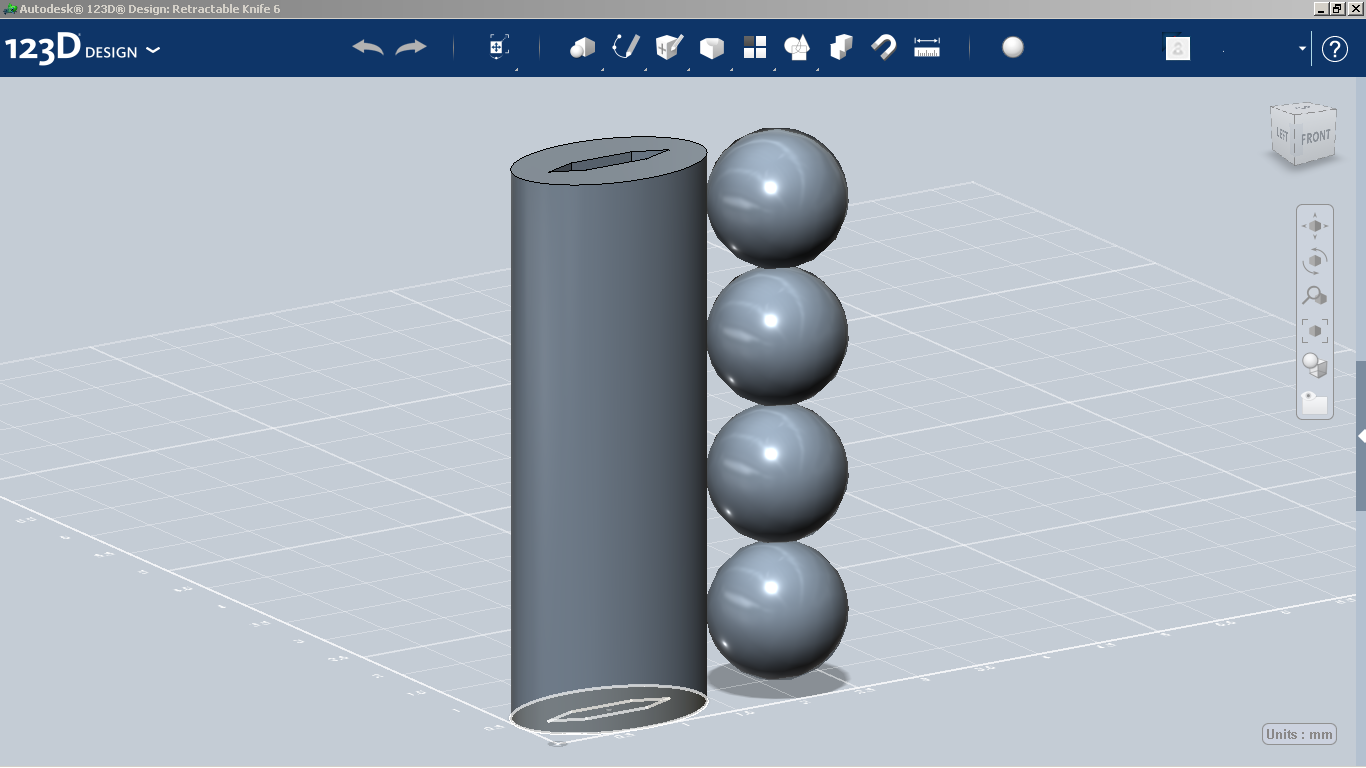Open the 123D Design main menu chevron
This screenshot has width=1366, height=768.
tap(154, 49)
